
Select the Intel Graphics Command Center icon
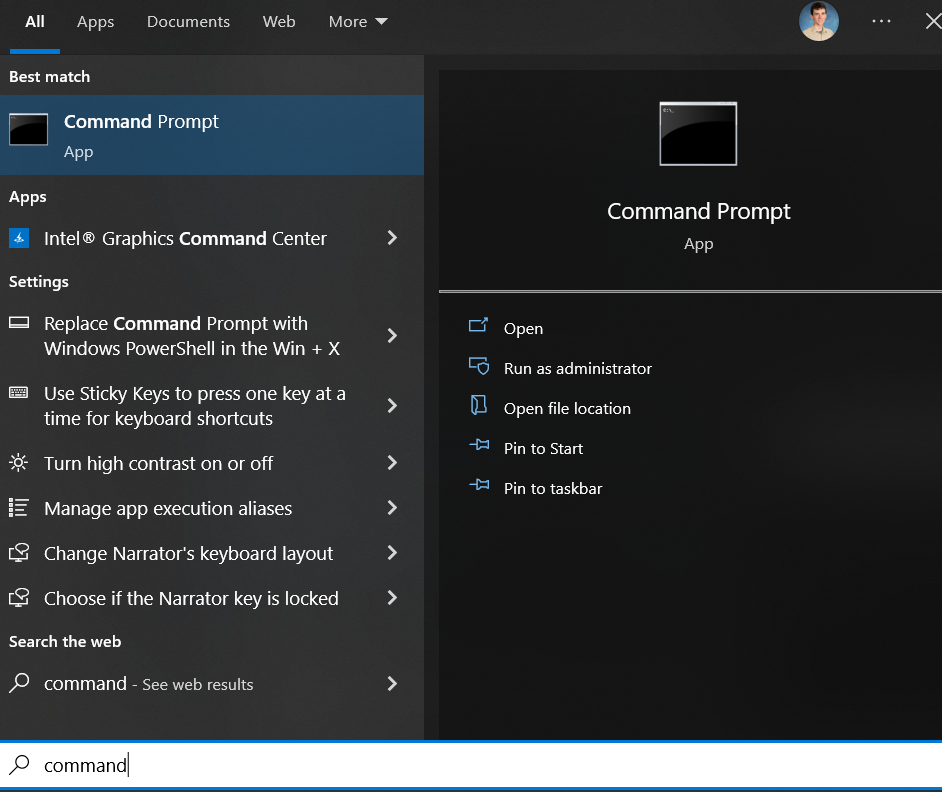pos(19,239)
